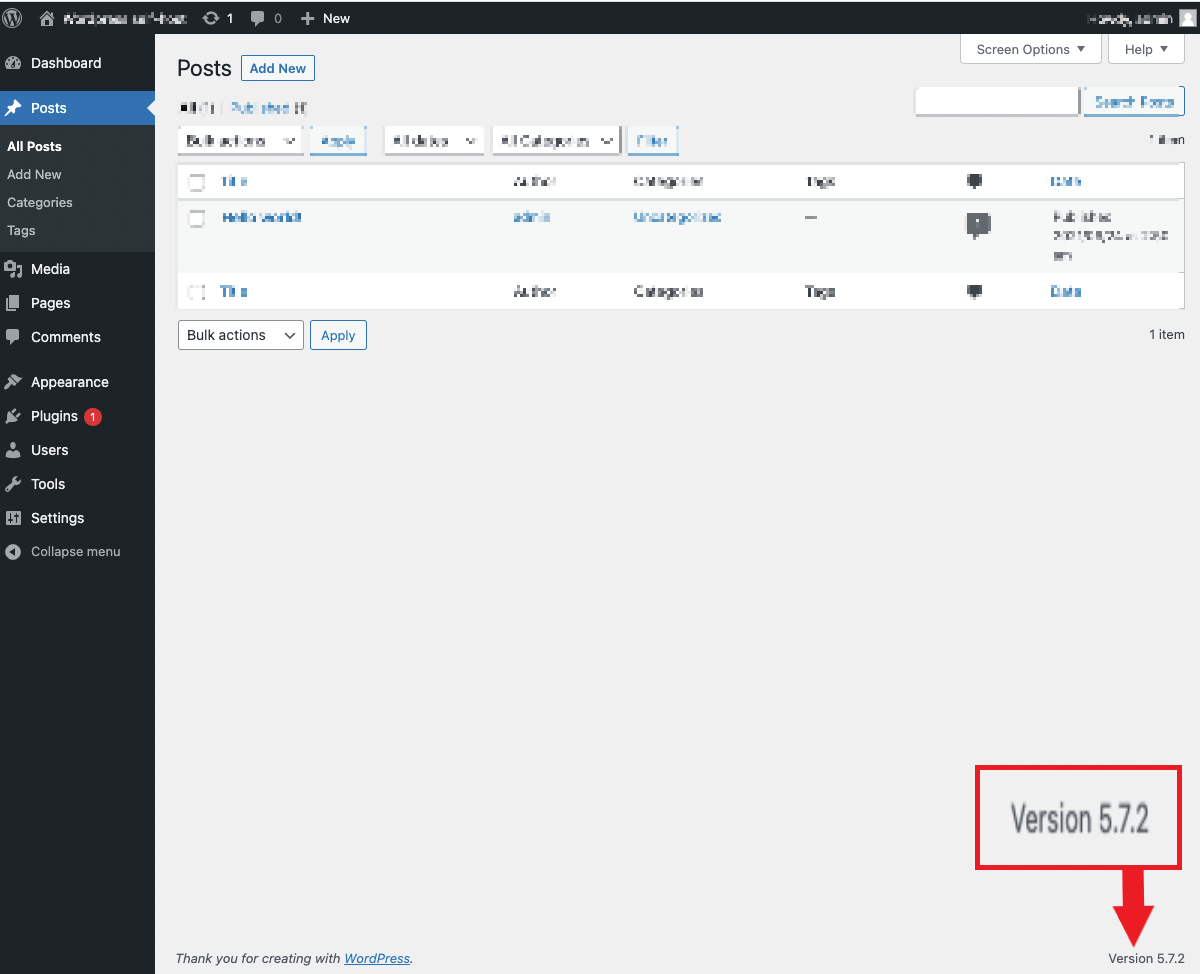Expand the Help panel

coord(1146,49)
